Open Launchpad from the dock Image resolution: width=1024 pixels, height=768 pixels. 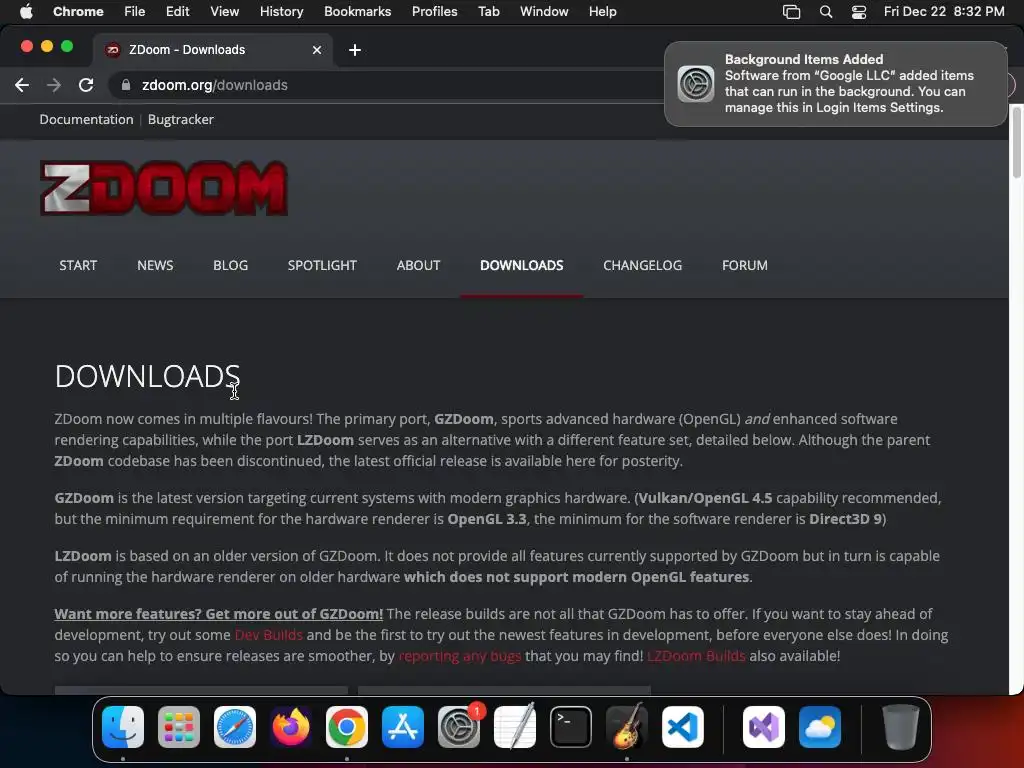coord(179,727)
